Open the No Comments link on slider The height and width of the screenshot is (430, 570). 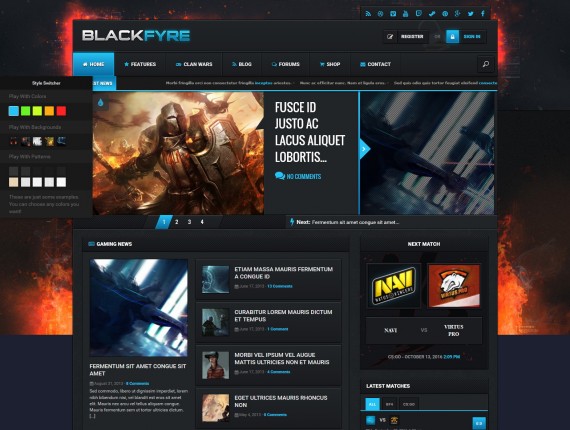coord(298,176)
